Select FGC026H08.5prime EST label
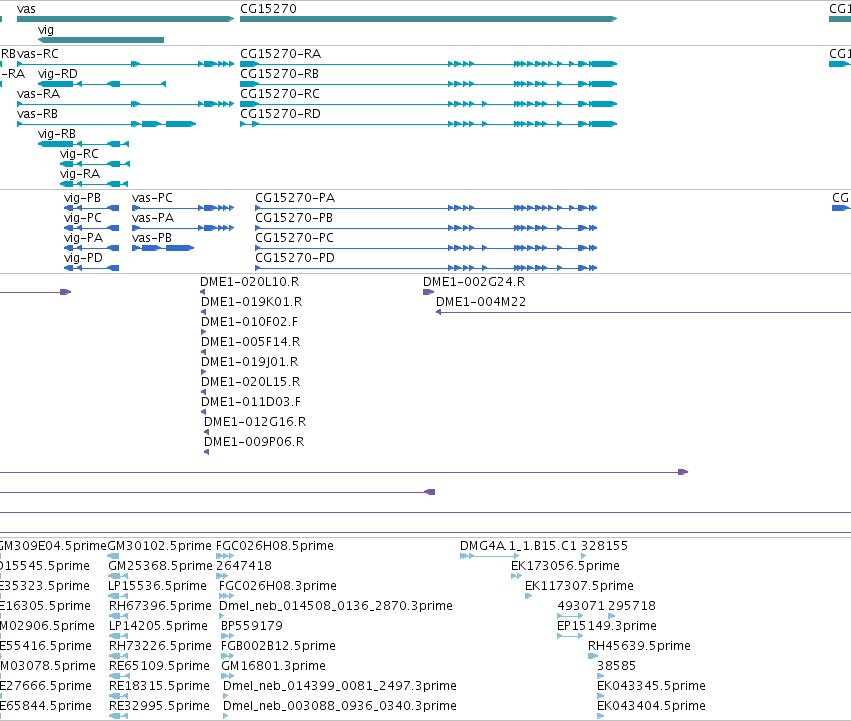The width and height of the screenshot is (851, 721). tap(275, 546)
